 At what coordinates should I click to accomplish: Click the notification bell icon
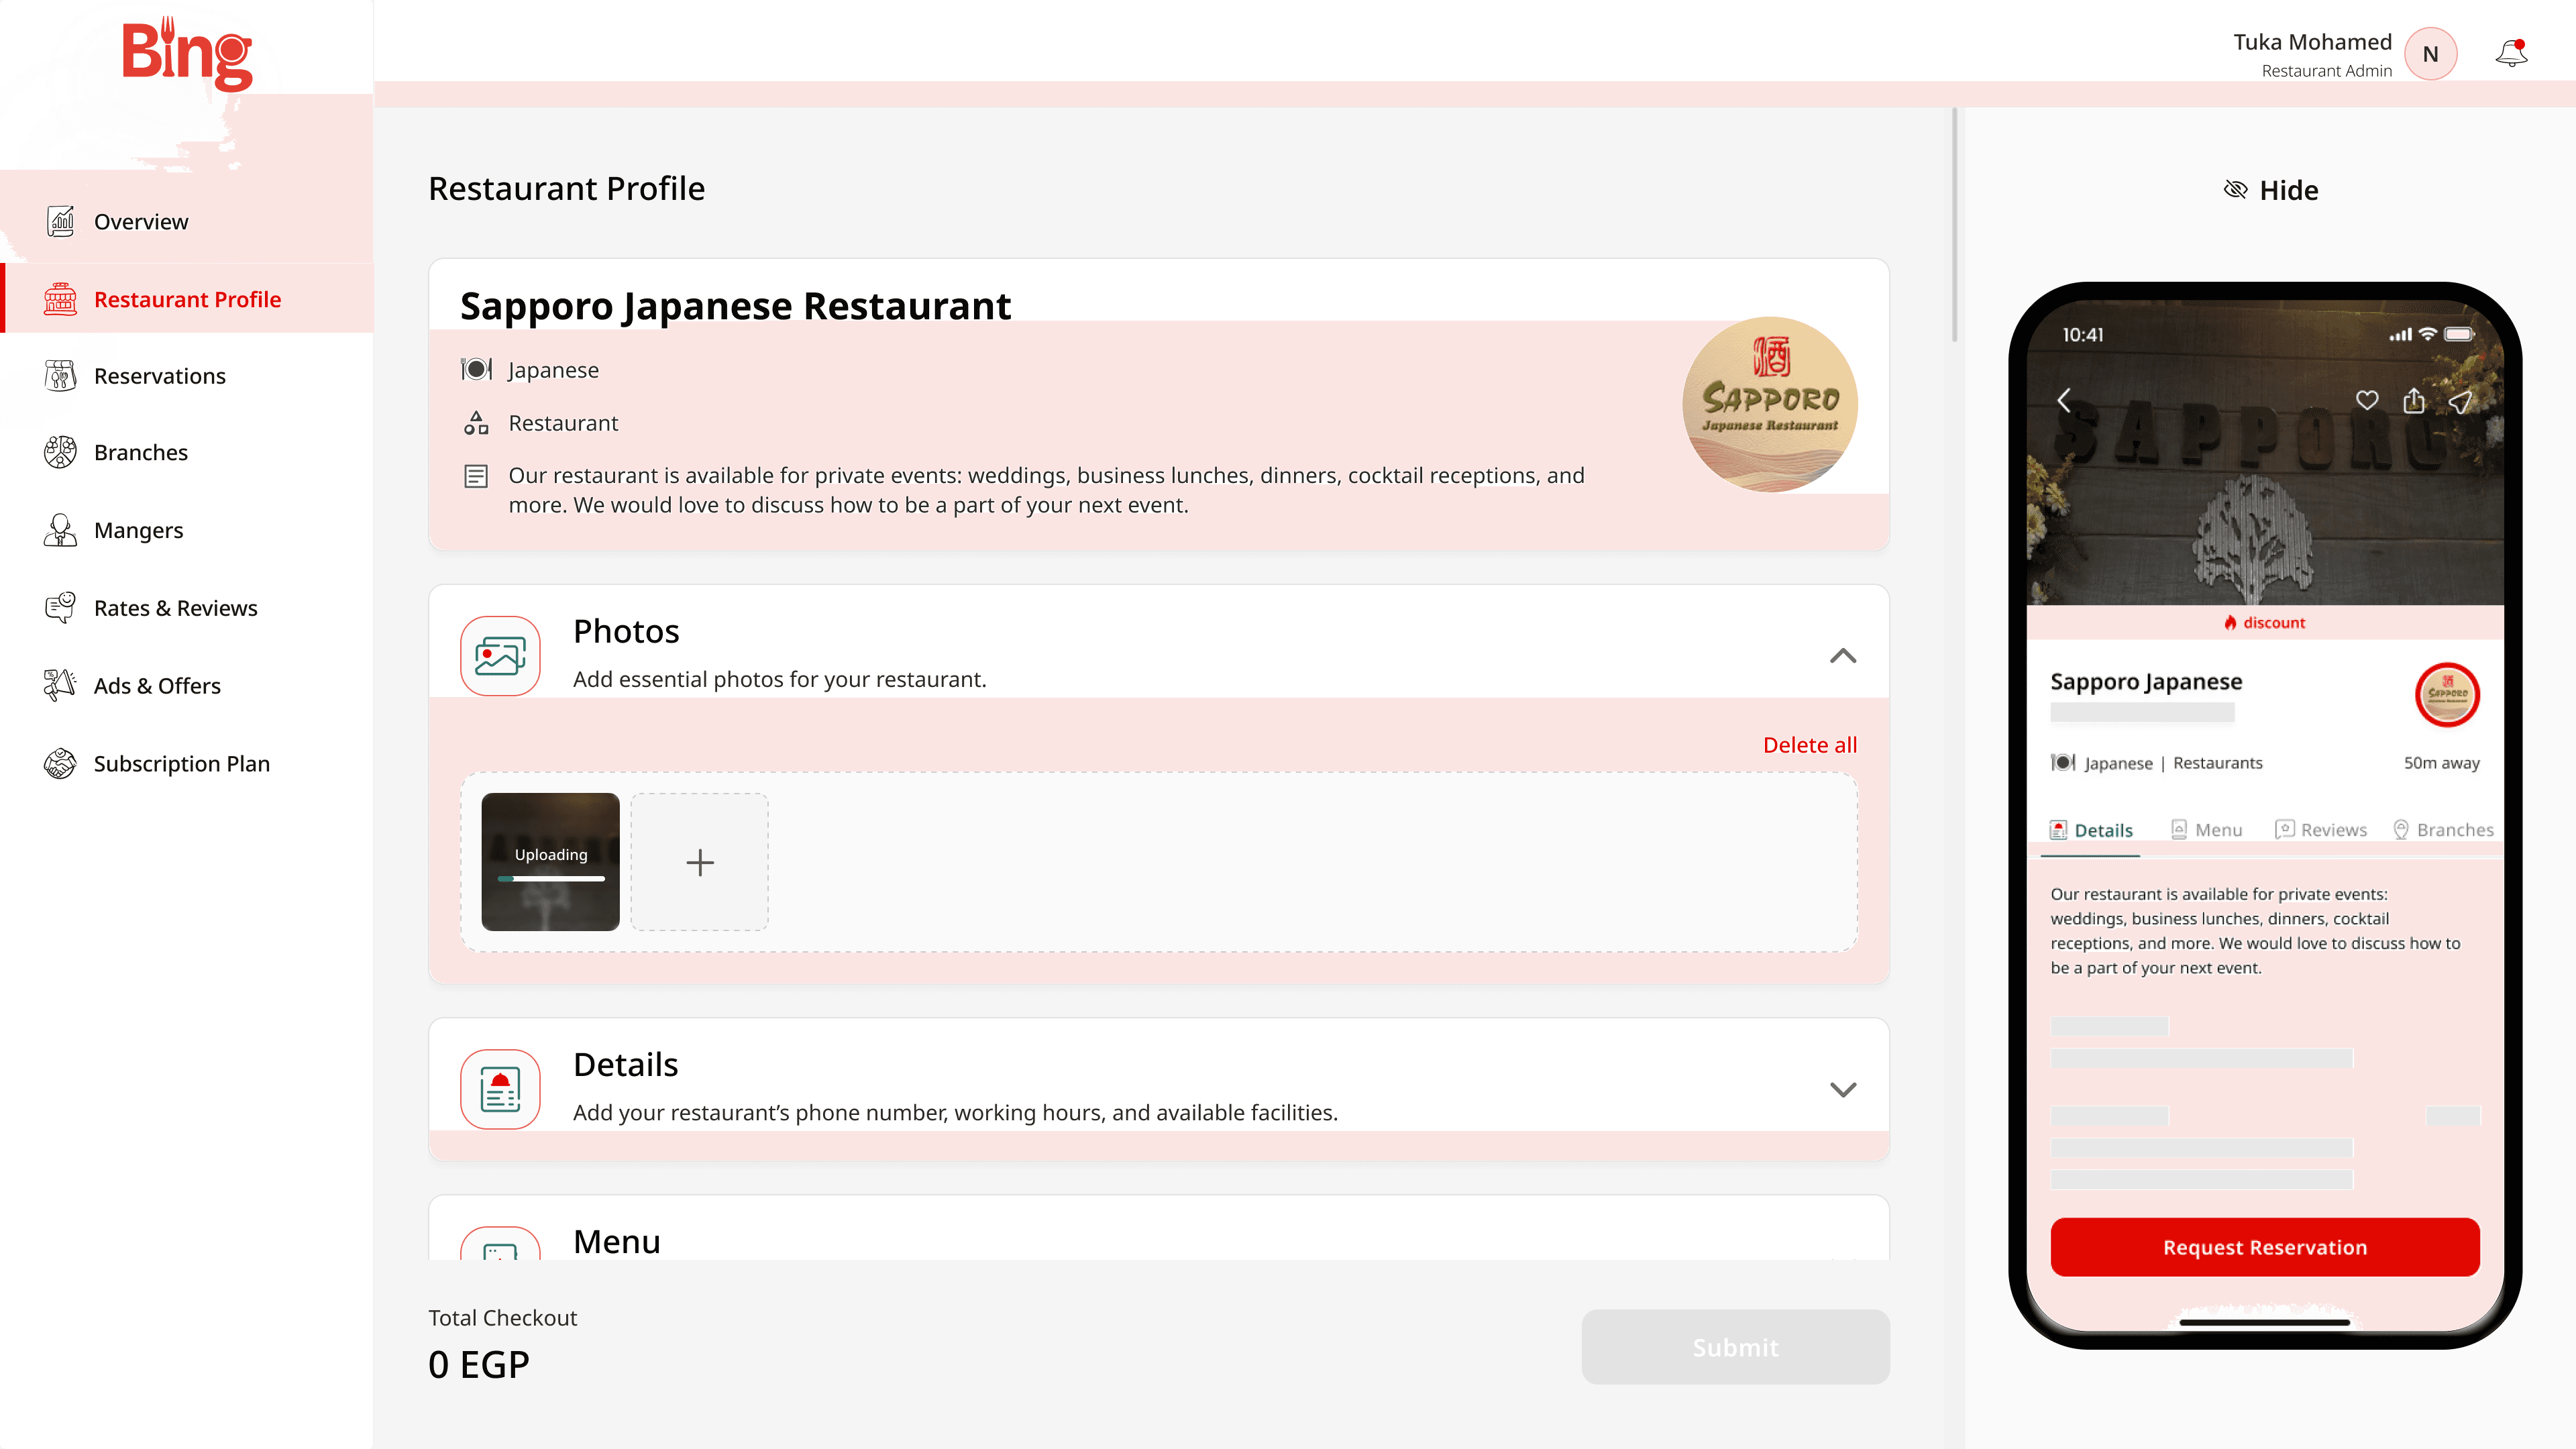[2510, 53]
